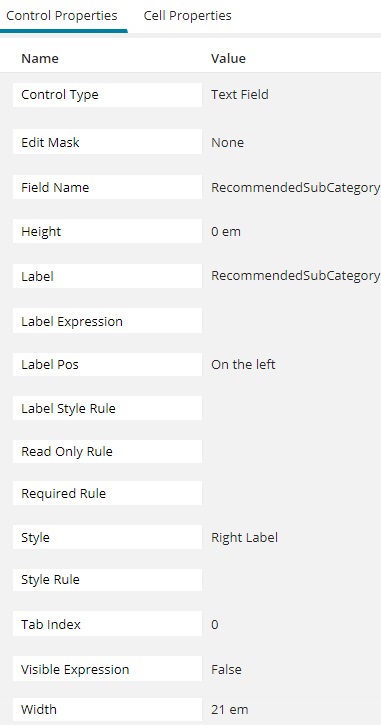
Task: Edit the Height value 0 em
Action: (226, 231)
